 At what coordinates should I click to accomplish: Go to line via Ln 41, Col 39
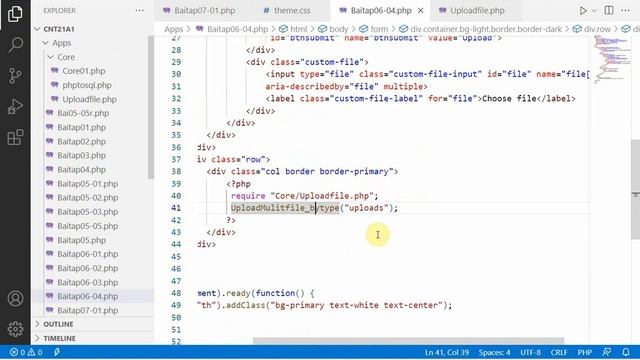pos(447,352)
